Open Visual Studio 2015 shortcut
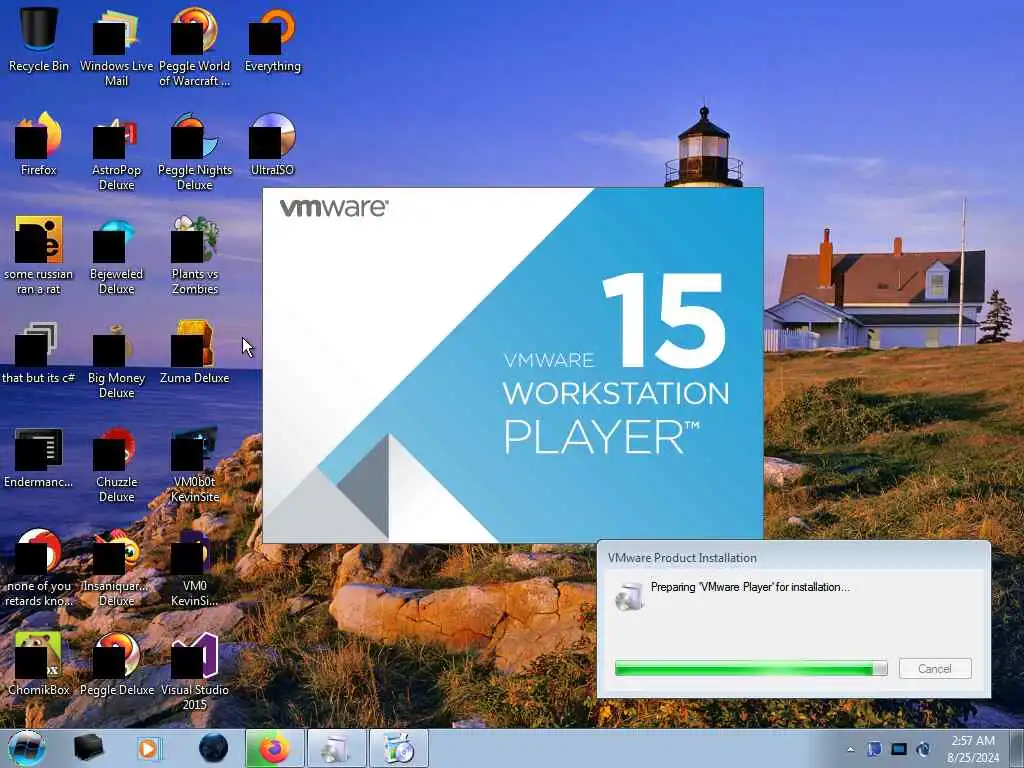Image resolution: width=1024 pixels, height=768 pixels. click(195, 673)
